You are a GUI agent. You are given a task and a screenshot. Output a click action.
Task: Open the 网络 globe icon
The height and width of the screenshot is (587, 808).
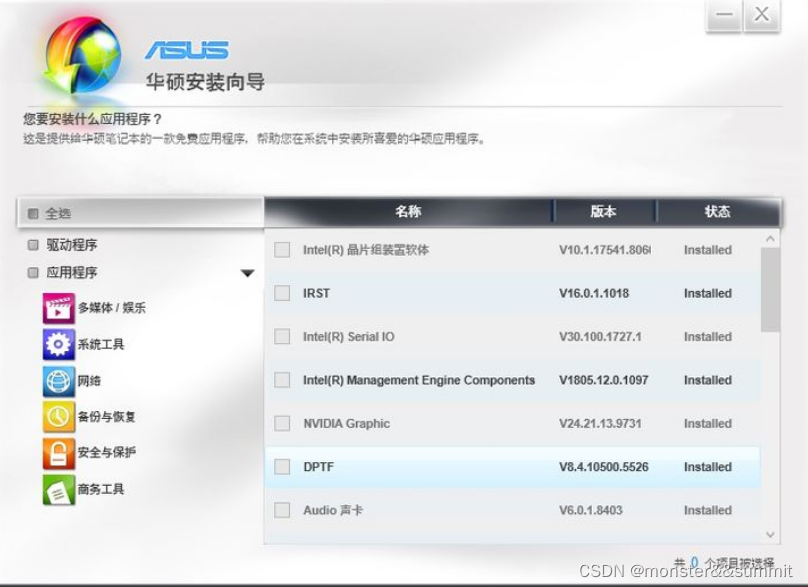[59, 381]
